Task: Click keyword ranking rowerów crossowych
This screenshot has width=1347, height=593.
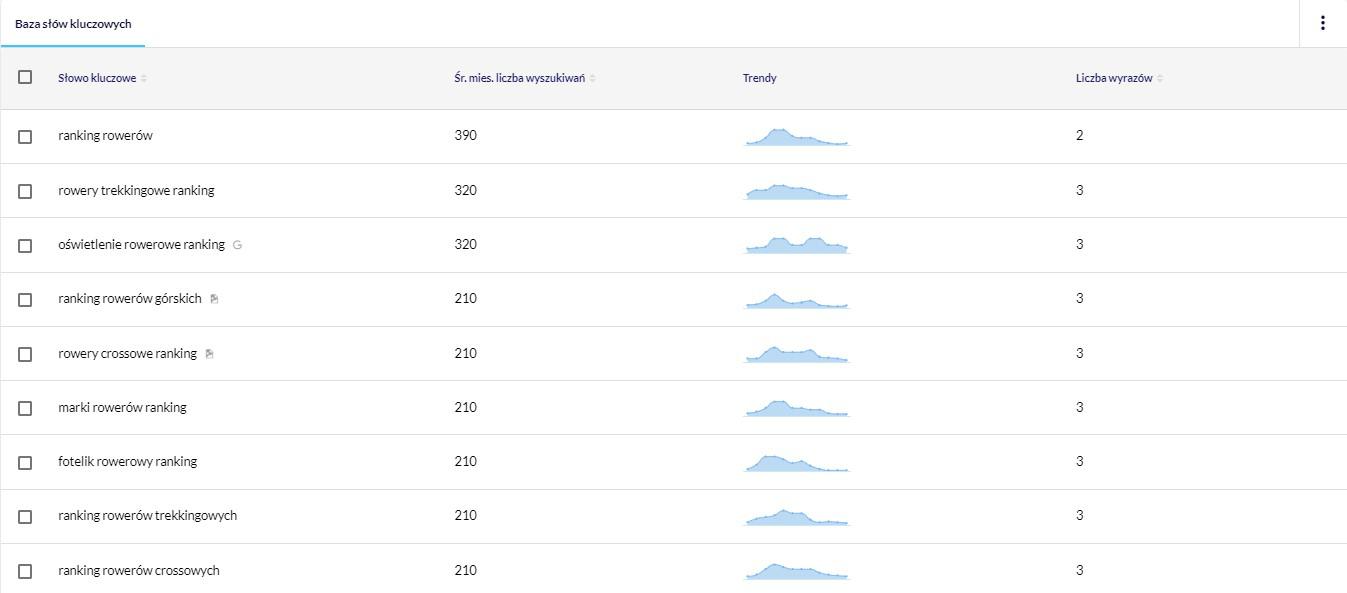Action: click(139, 570)
